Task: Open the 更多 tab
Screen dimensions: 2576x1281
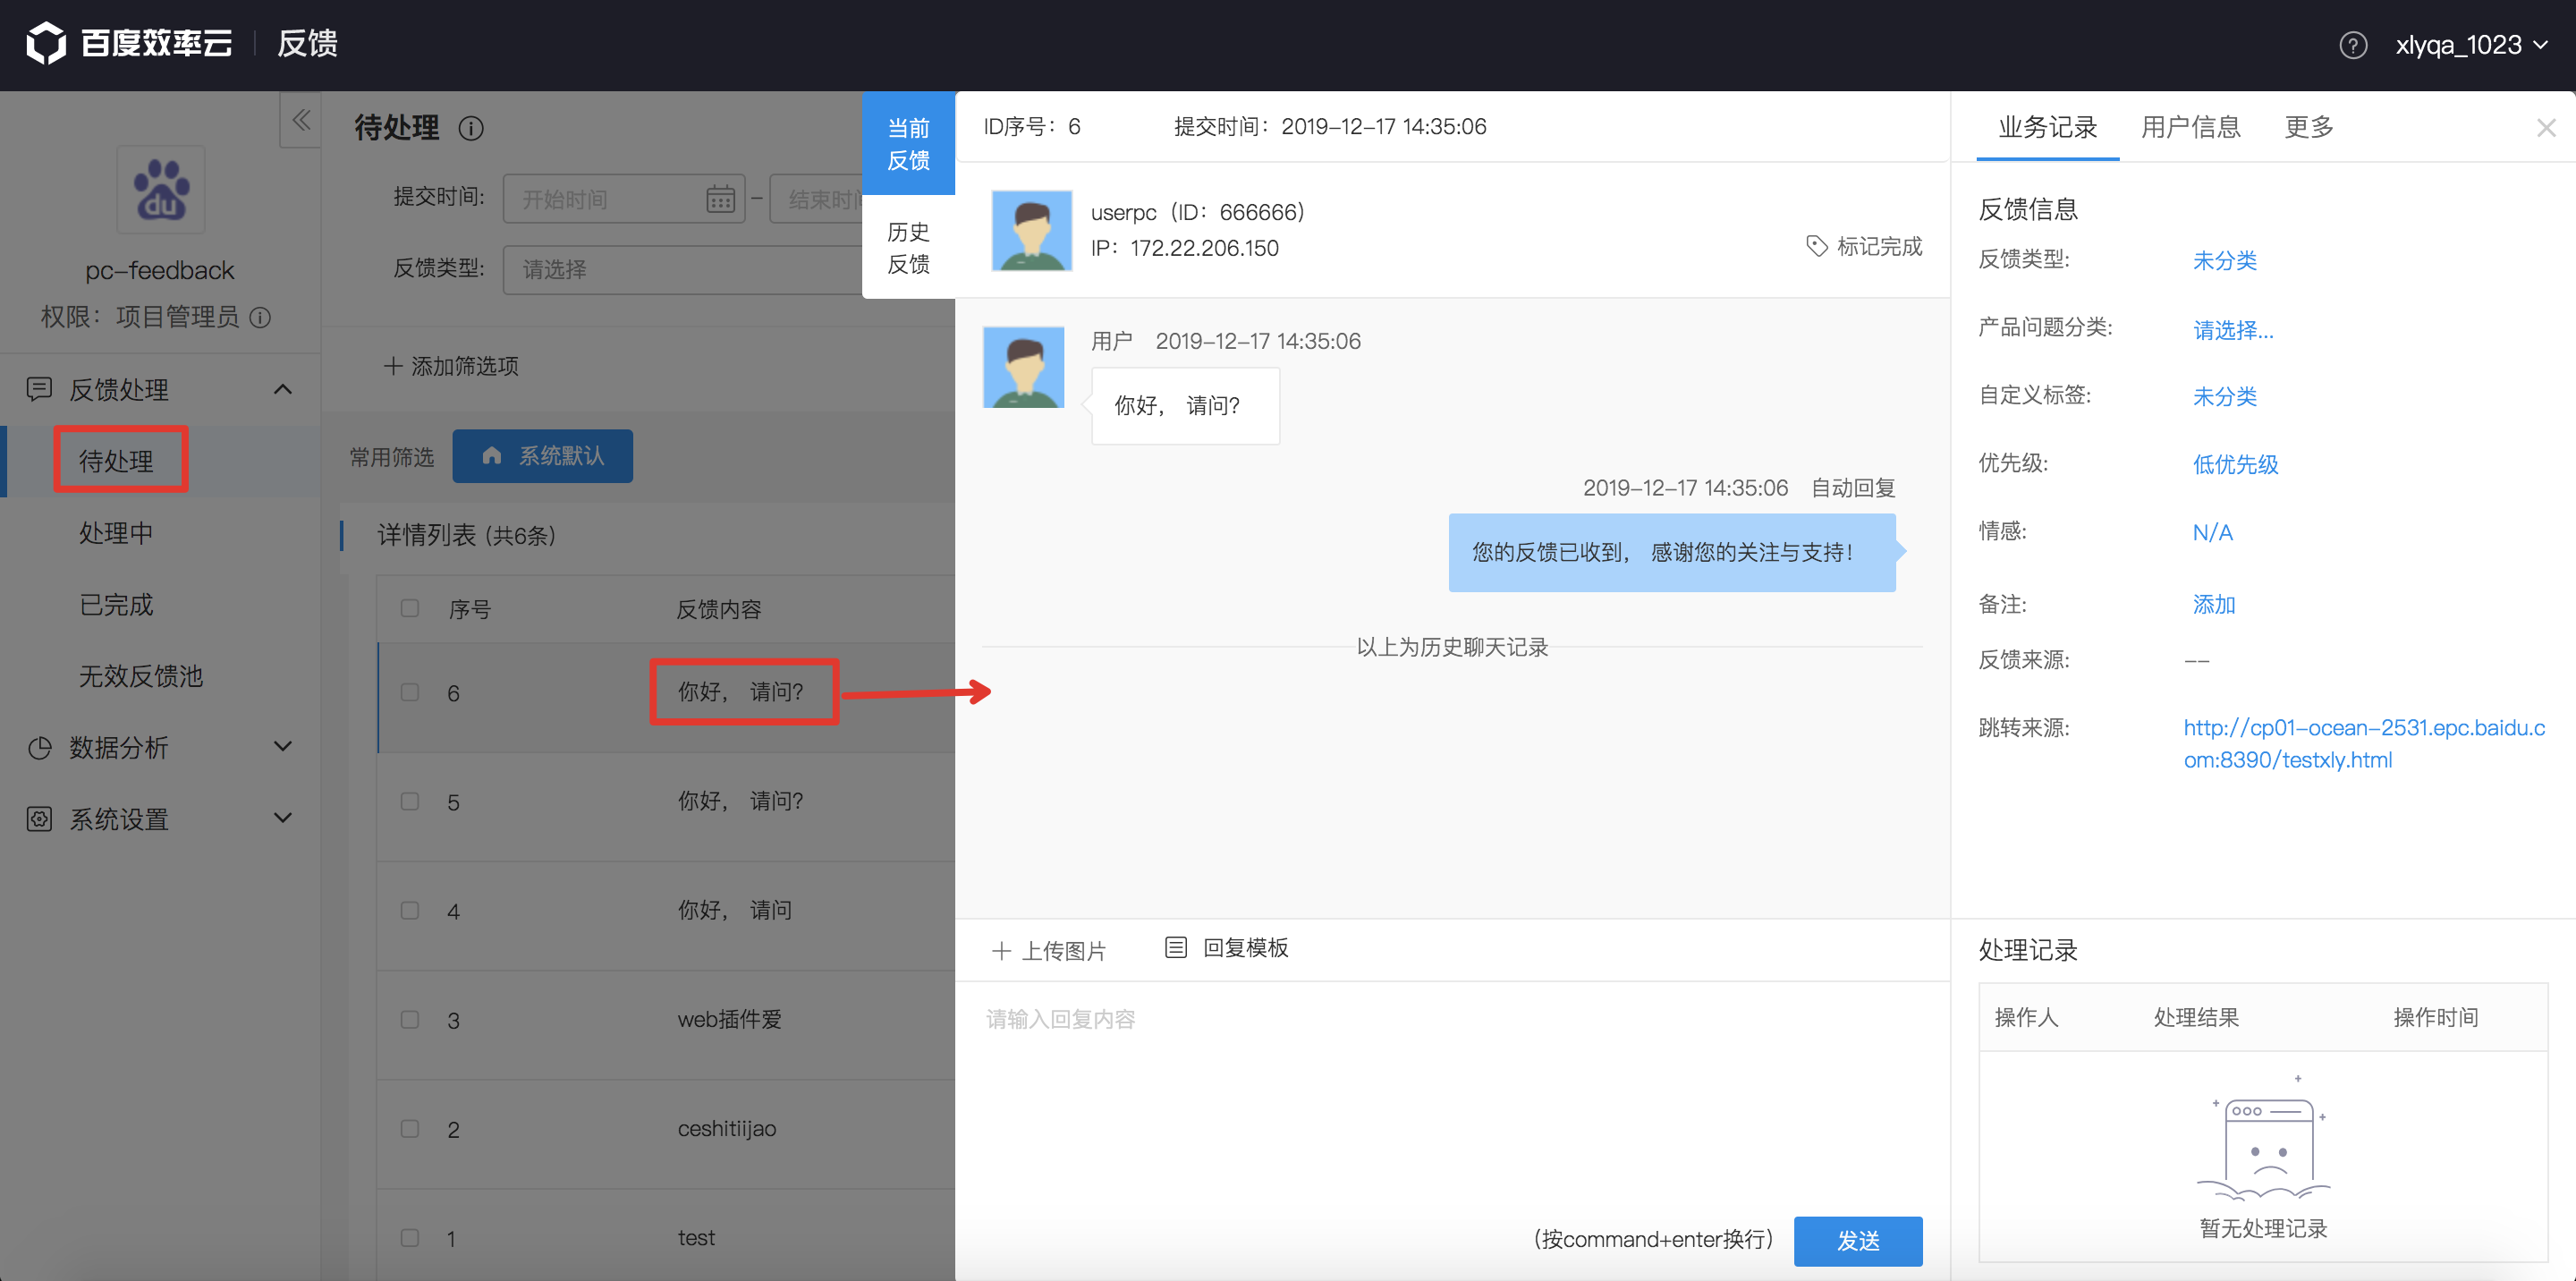Action: pyautogui.click(x=2309, y=127)
